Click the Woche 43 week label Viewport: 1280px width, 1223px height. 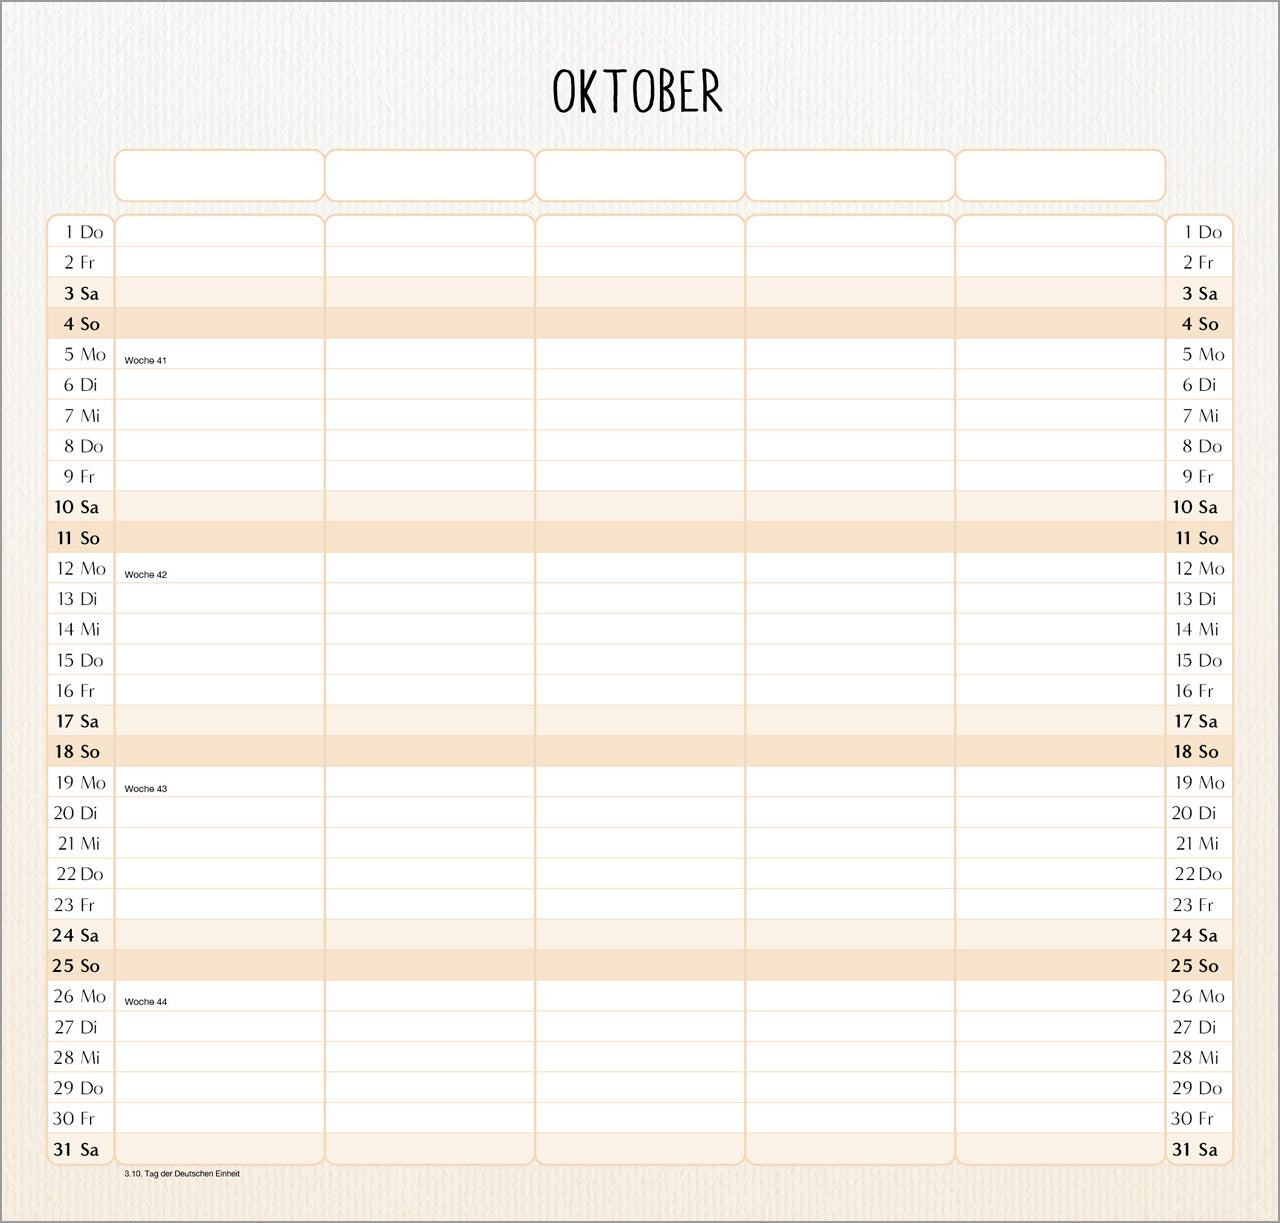pyautogui.click(x=146, y=789)
